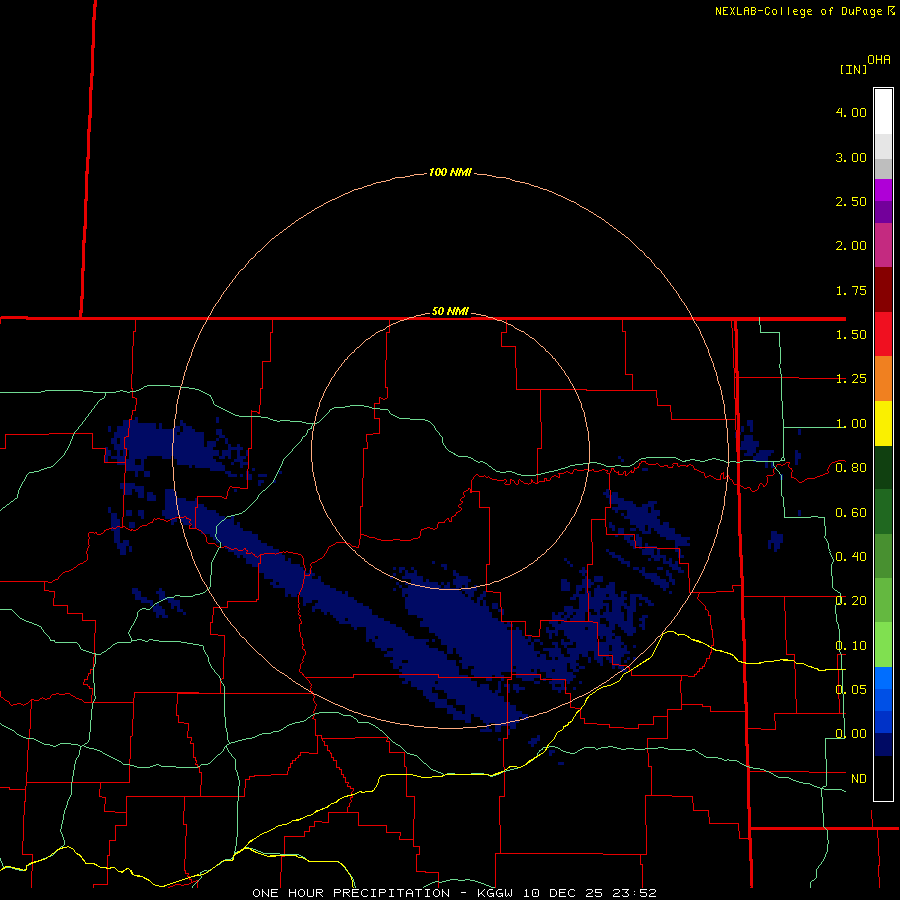Click the NEXLAB-College of DuPage credit text
The image size is (900, 900).
804,11
